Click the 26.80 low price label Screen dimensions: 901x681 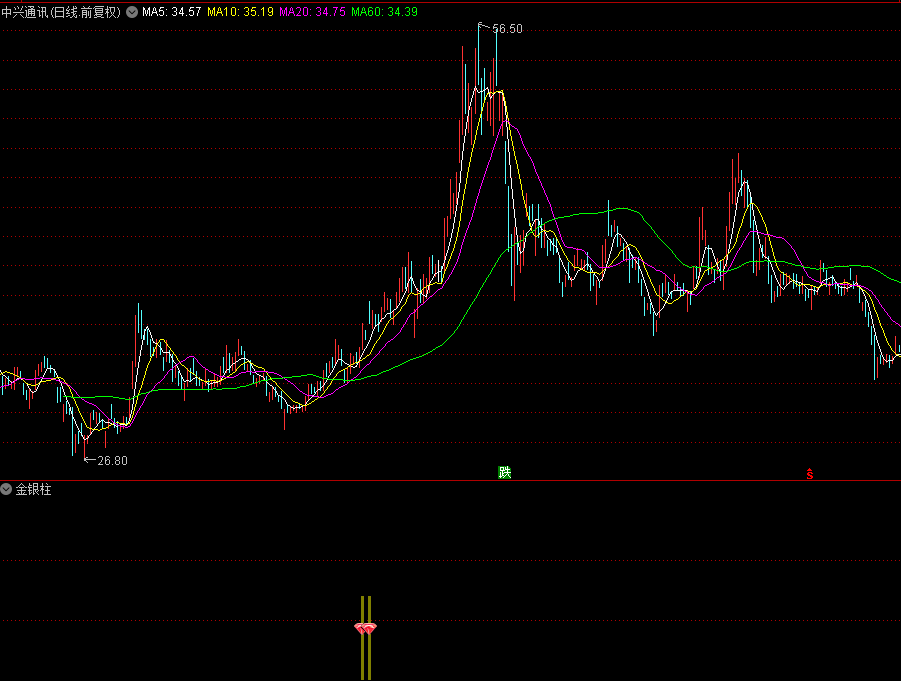(113, 460)
